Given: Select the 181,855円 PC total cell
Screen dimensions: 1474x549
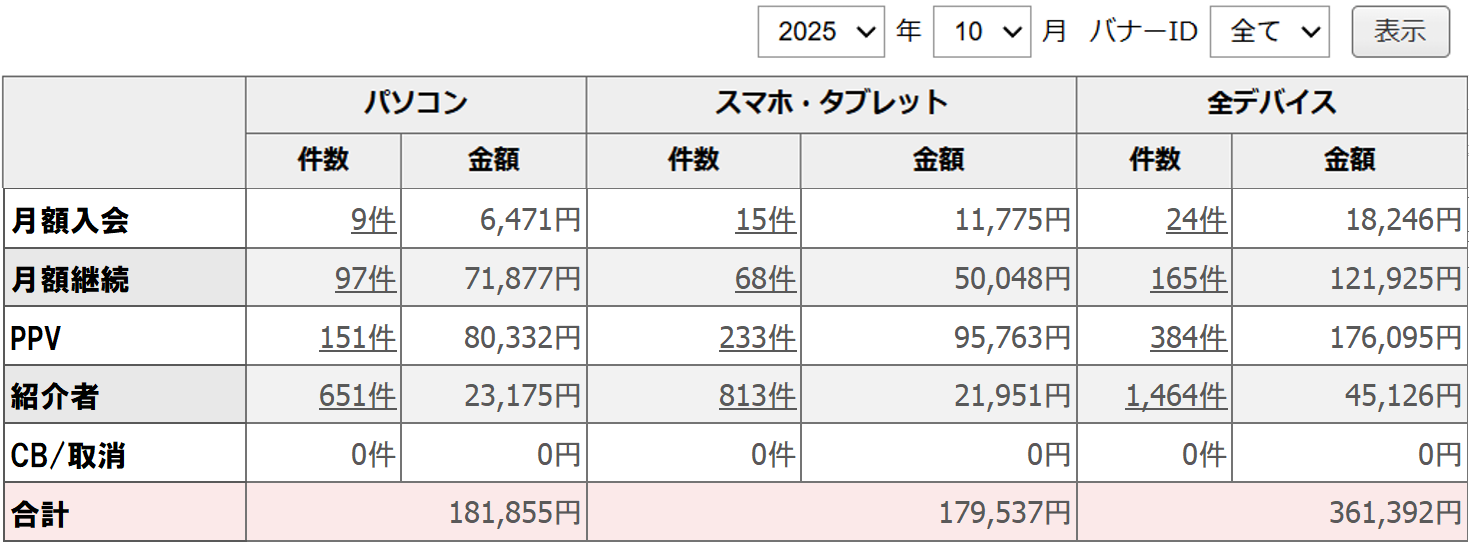Looking at the screenshot, I should point(515,514).
